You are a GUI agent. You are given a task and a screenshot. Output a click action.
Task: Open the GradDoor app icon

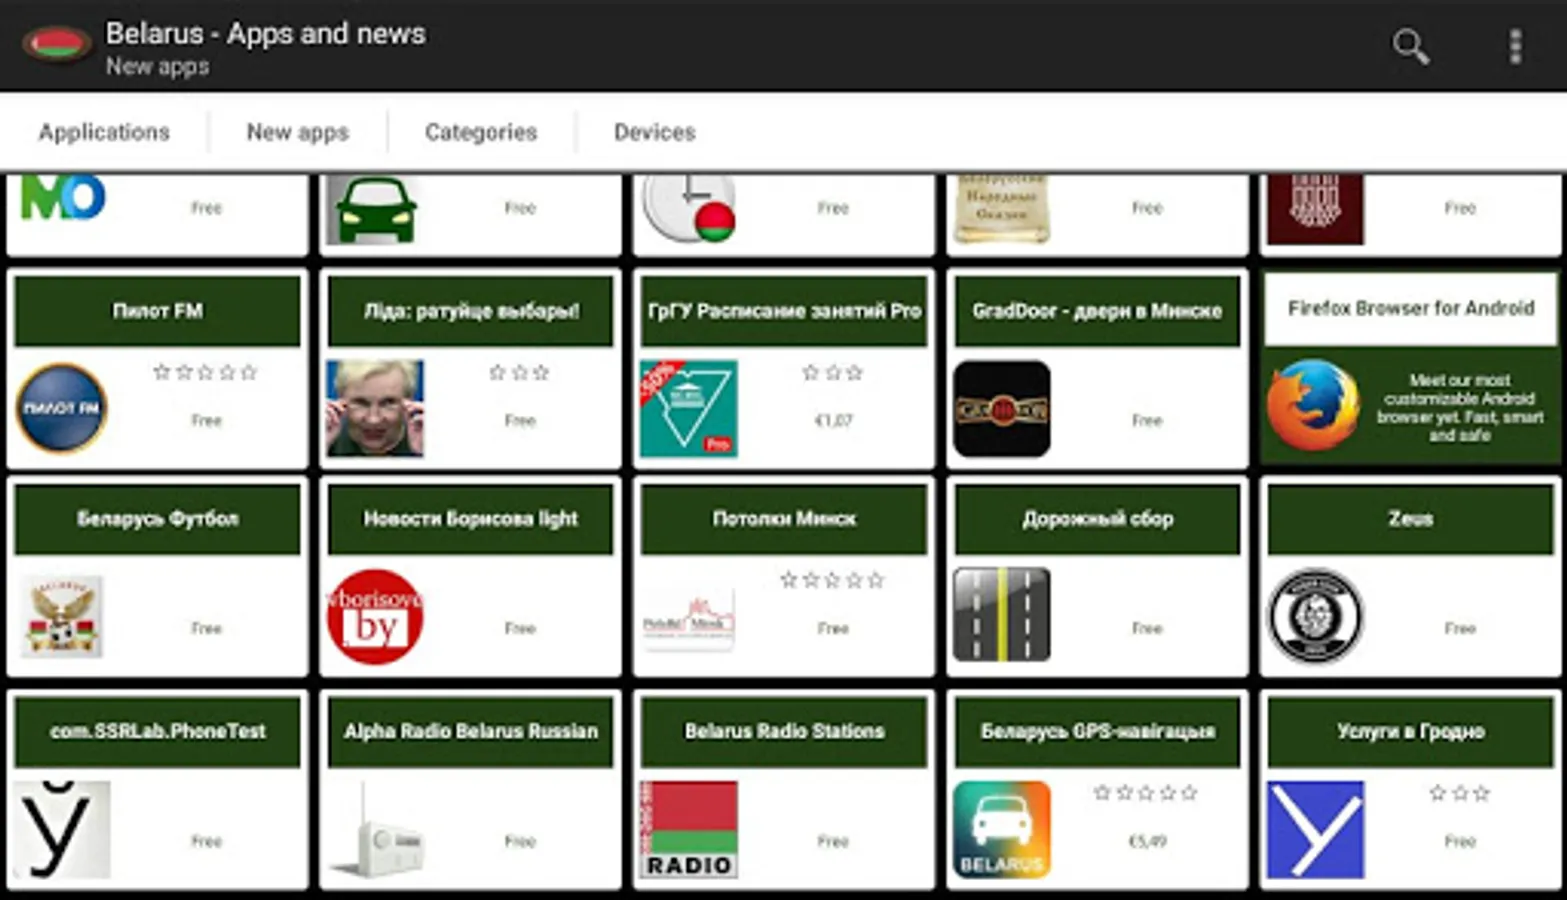tap(1002, 408)
